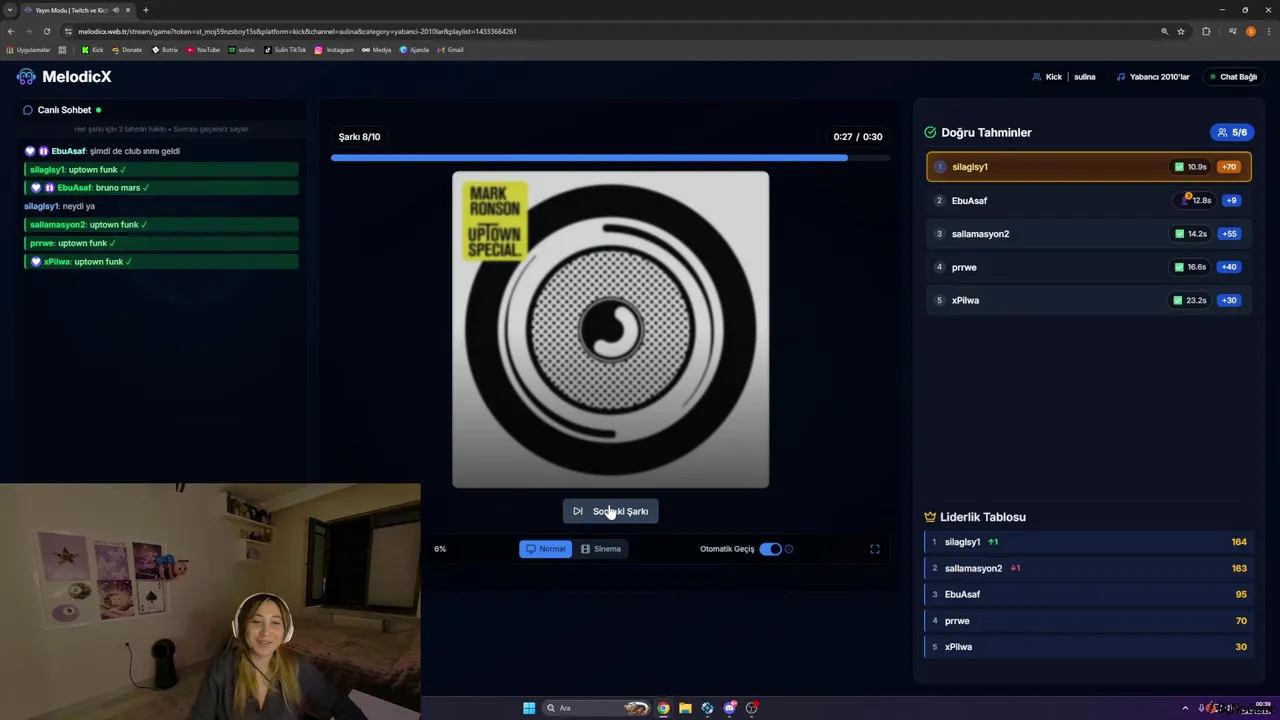
Task: Open File Explorer from taskbar
Action: 685,708
